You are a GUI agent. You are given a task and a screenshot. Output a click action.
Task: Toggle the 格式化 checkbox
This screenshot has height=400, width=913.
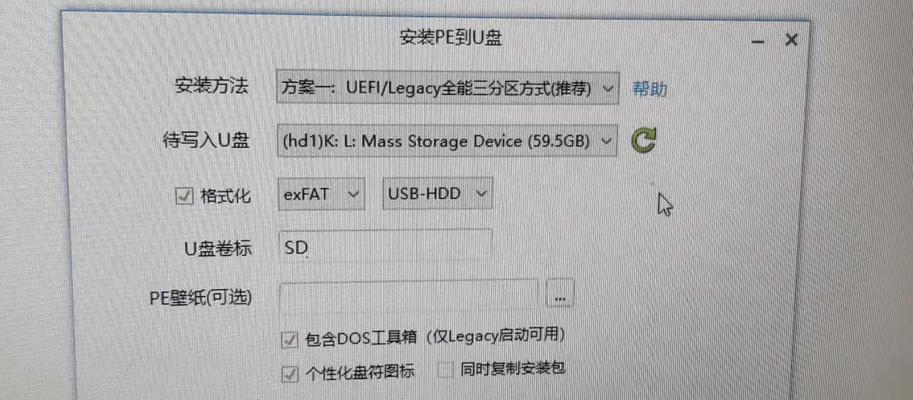pos(184,197)
